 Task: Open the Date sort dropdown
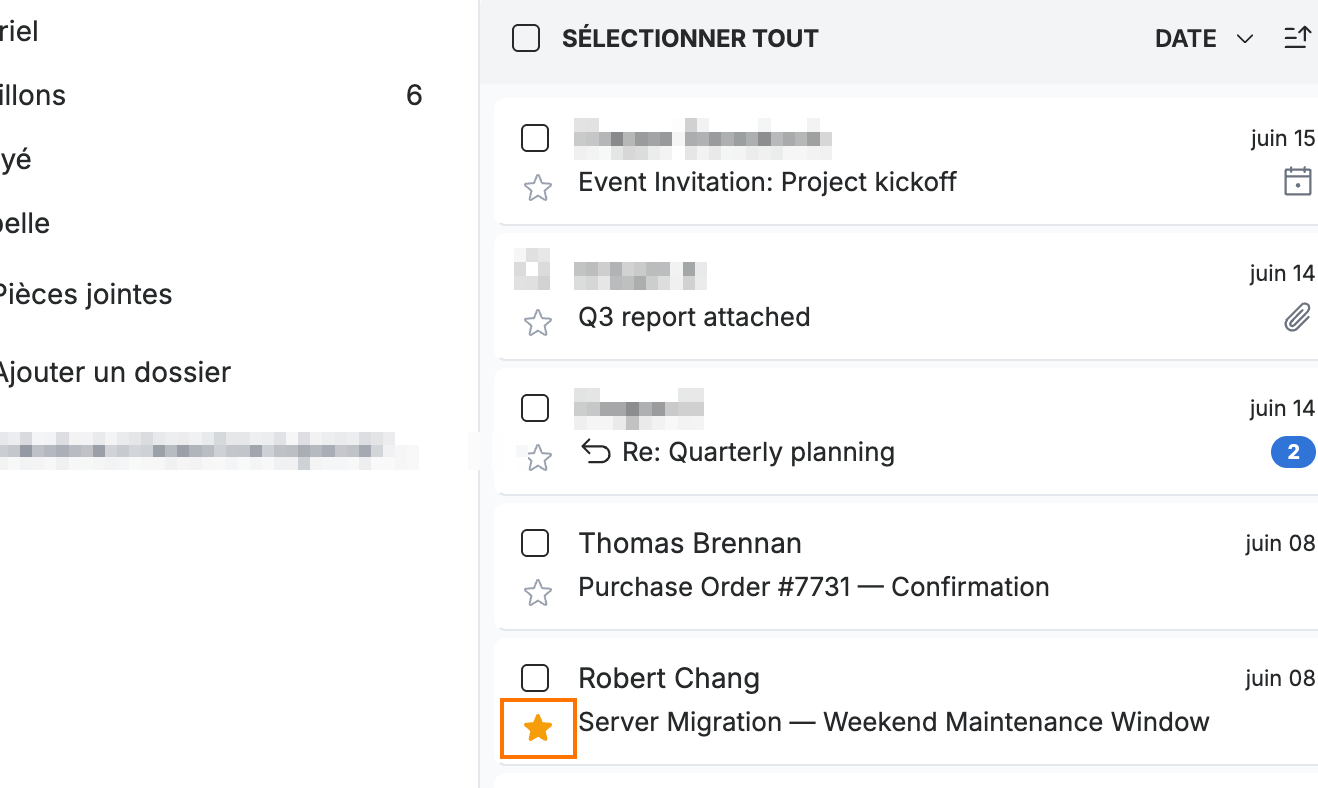click(1204, 38)
